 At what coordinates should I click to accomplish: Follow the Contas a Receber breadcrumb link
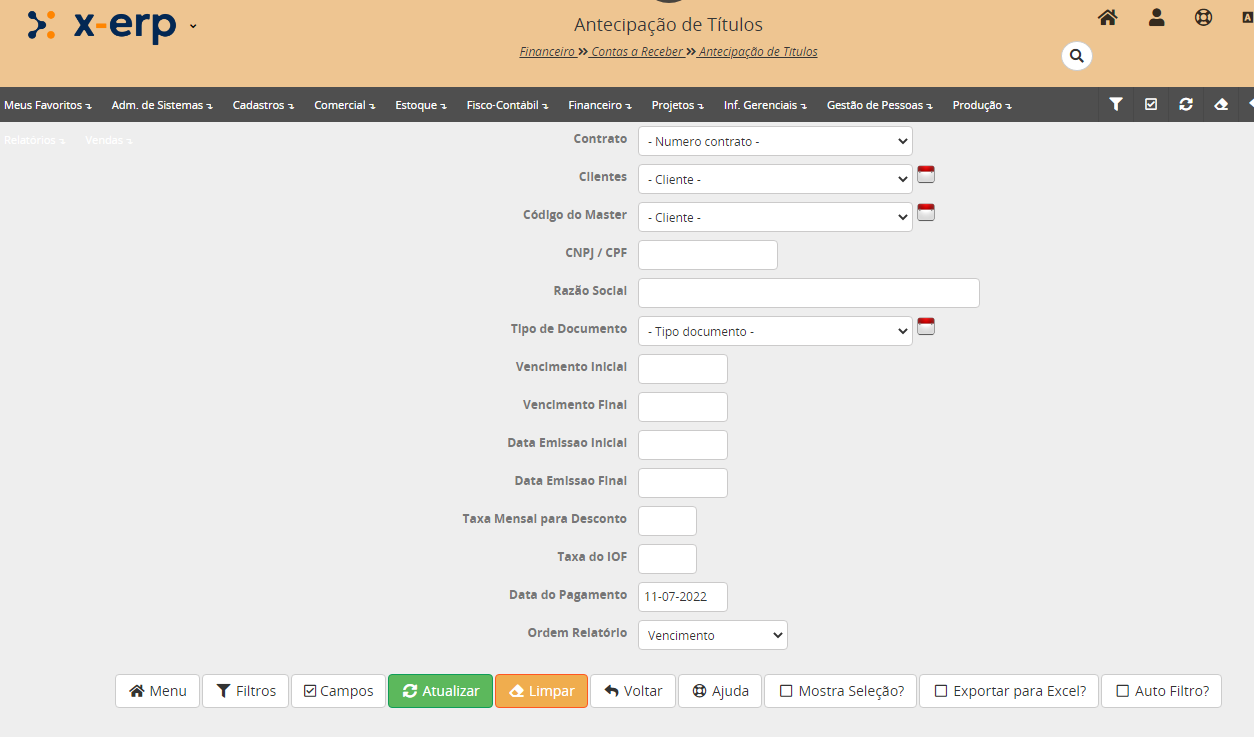tap(637, 52)
